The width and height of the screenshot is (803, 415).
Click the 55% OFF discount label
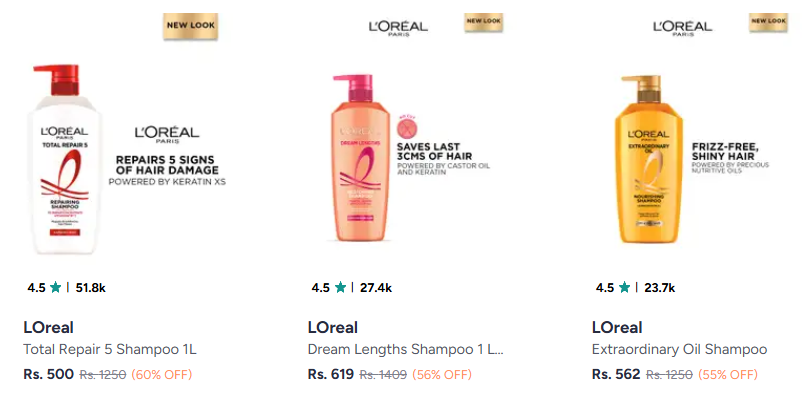point(729,375)
